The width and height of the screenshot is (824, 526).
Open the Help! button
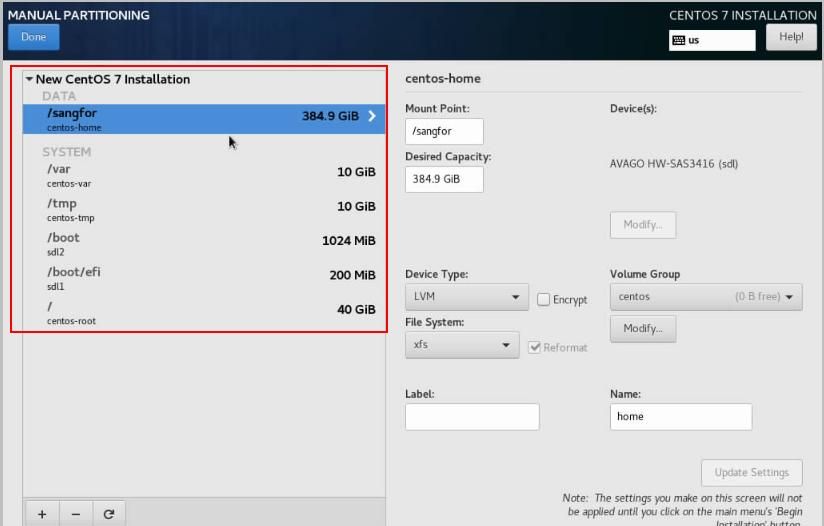point(791,37)
